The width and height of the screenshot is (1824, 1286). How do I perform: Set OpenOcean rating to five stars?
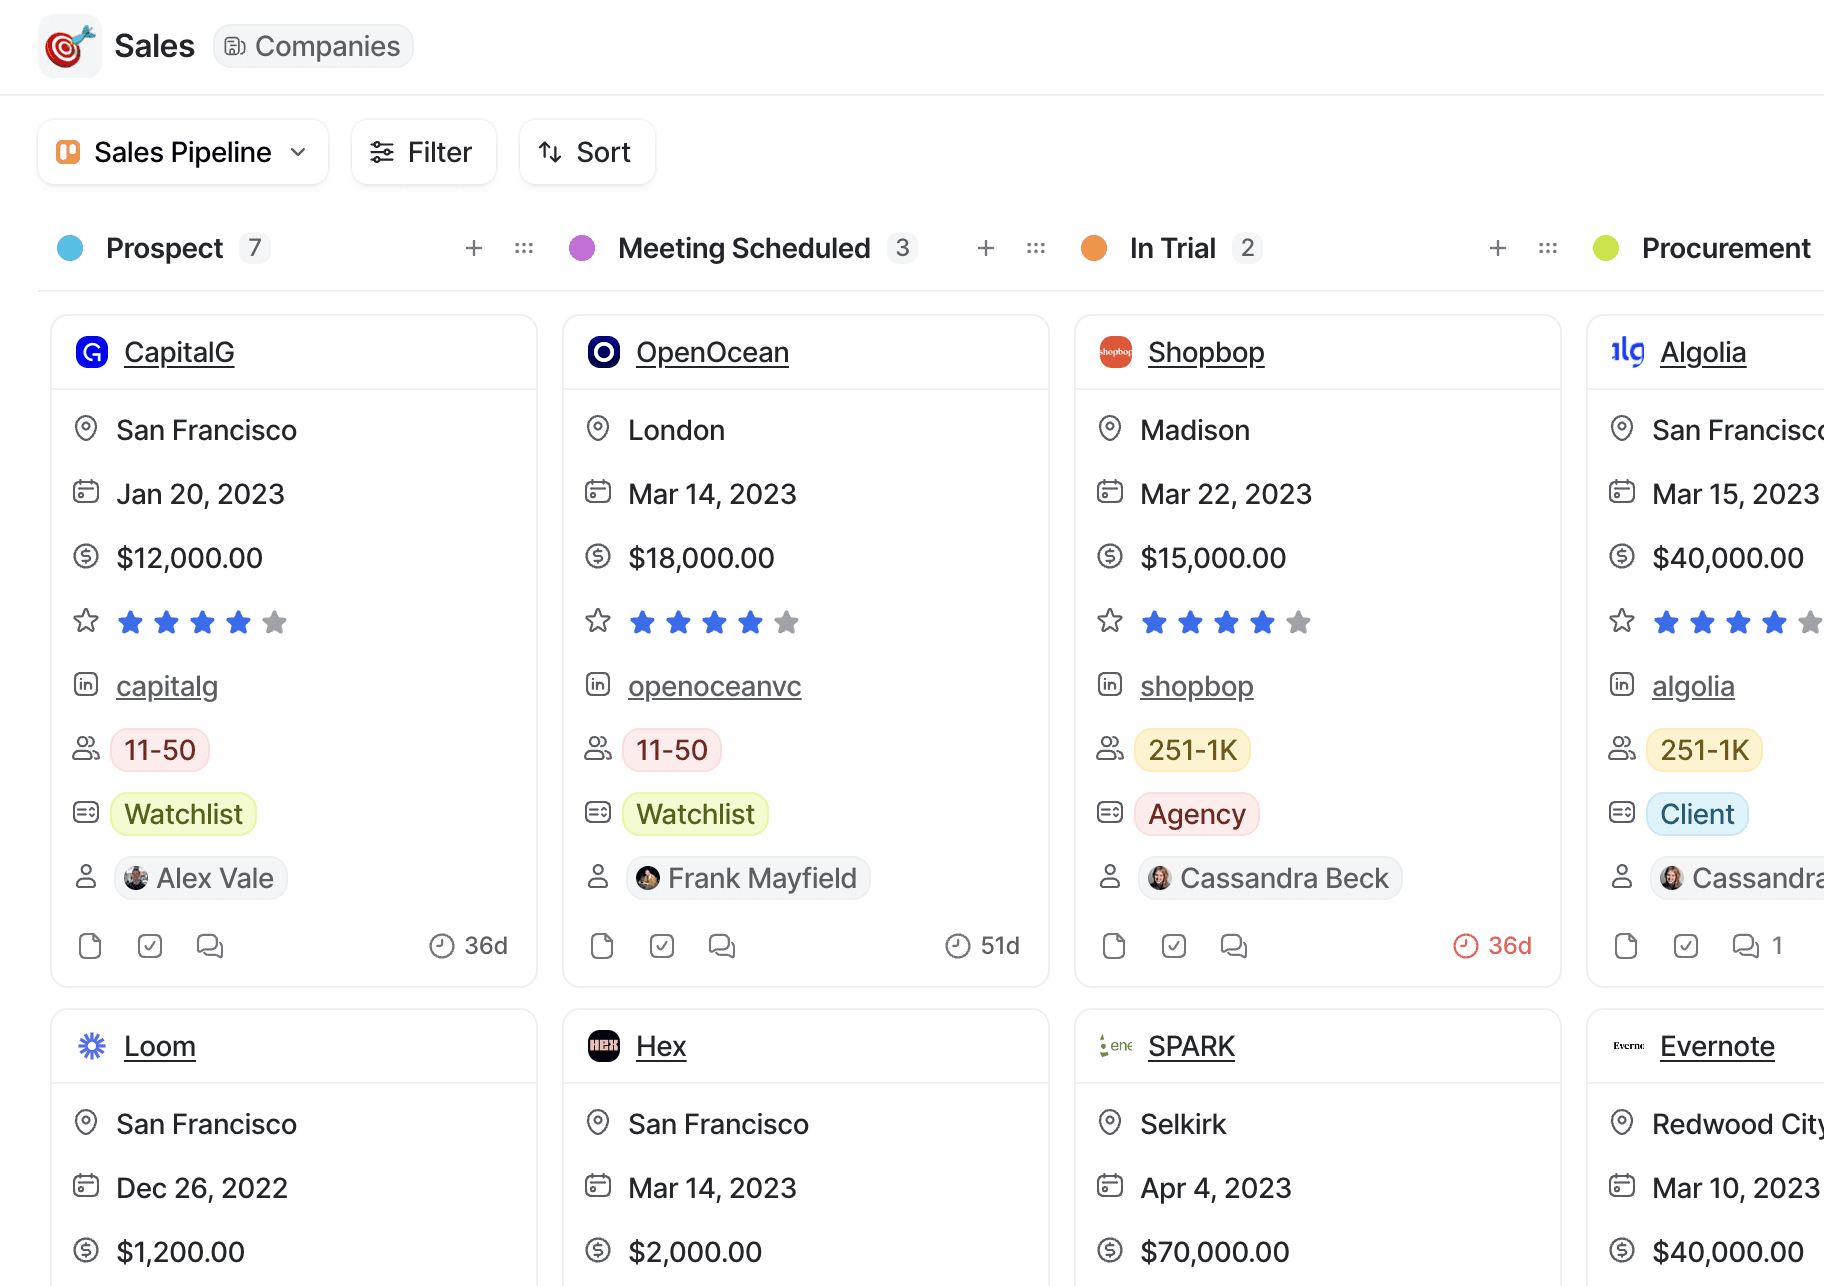[x=786, y=623]
